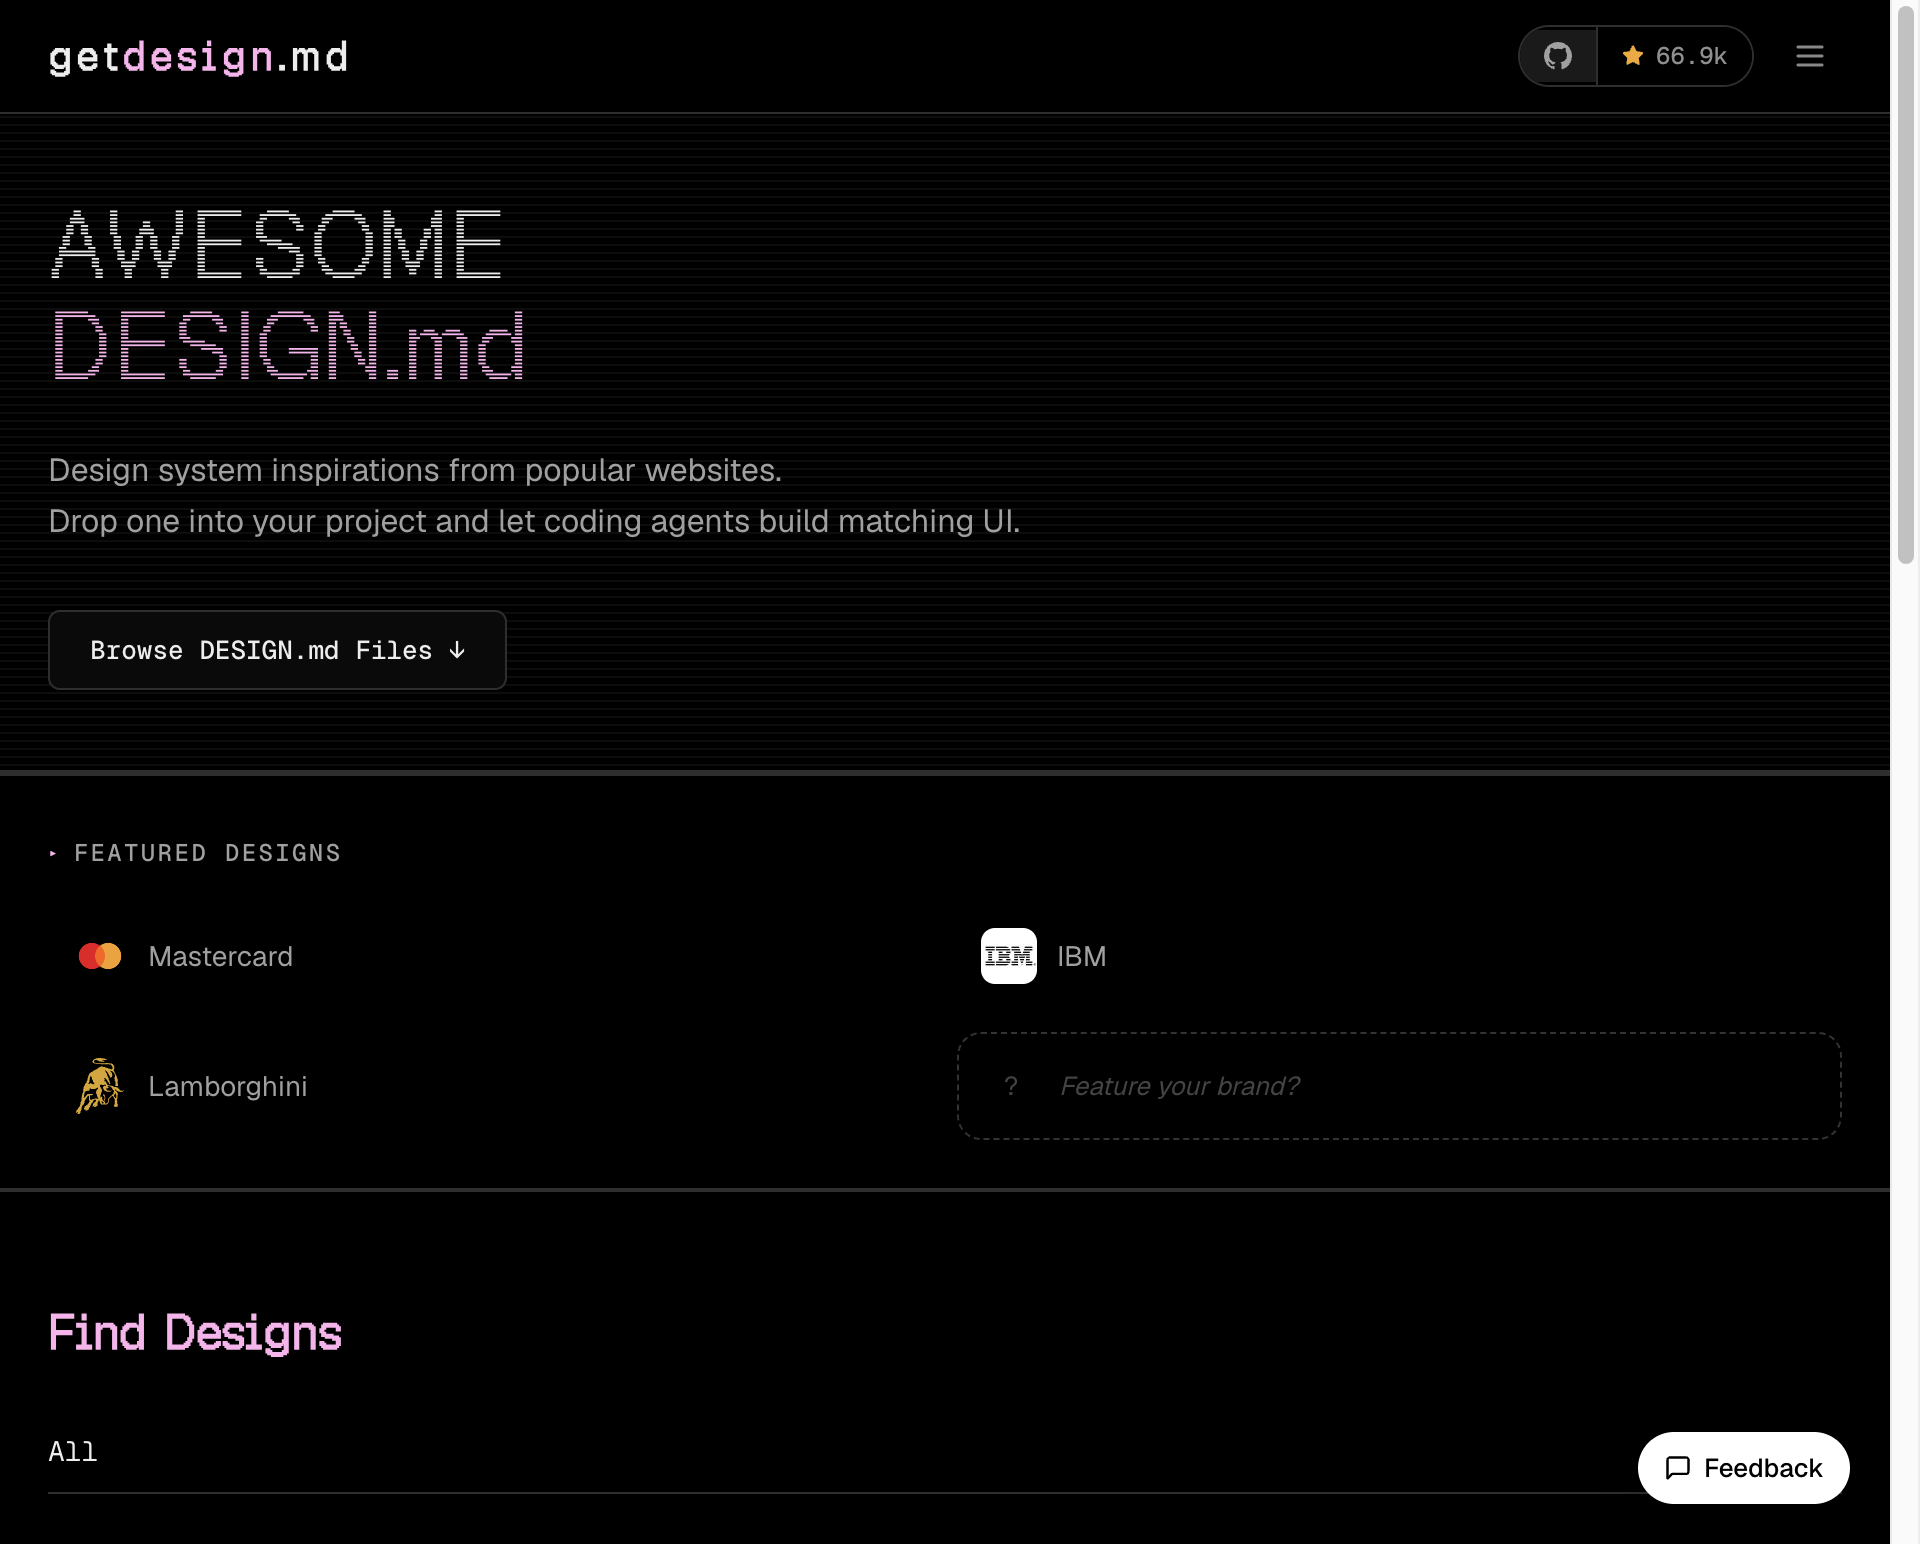Click the getdesign.md home logo
Screen dimensions: 1920x1544
pyautogui.click(x=197, y=56)
